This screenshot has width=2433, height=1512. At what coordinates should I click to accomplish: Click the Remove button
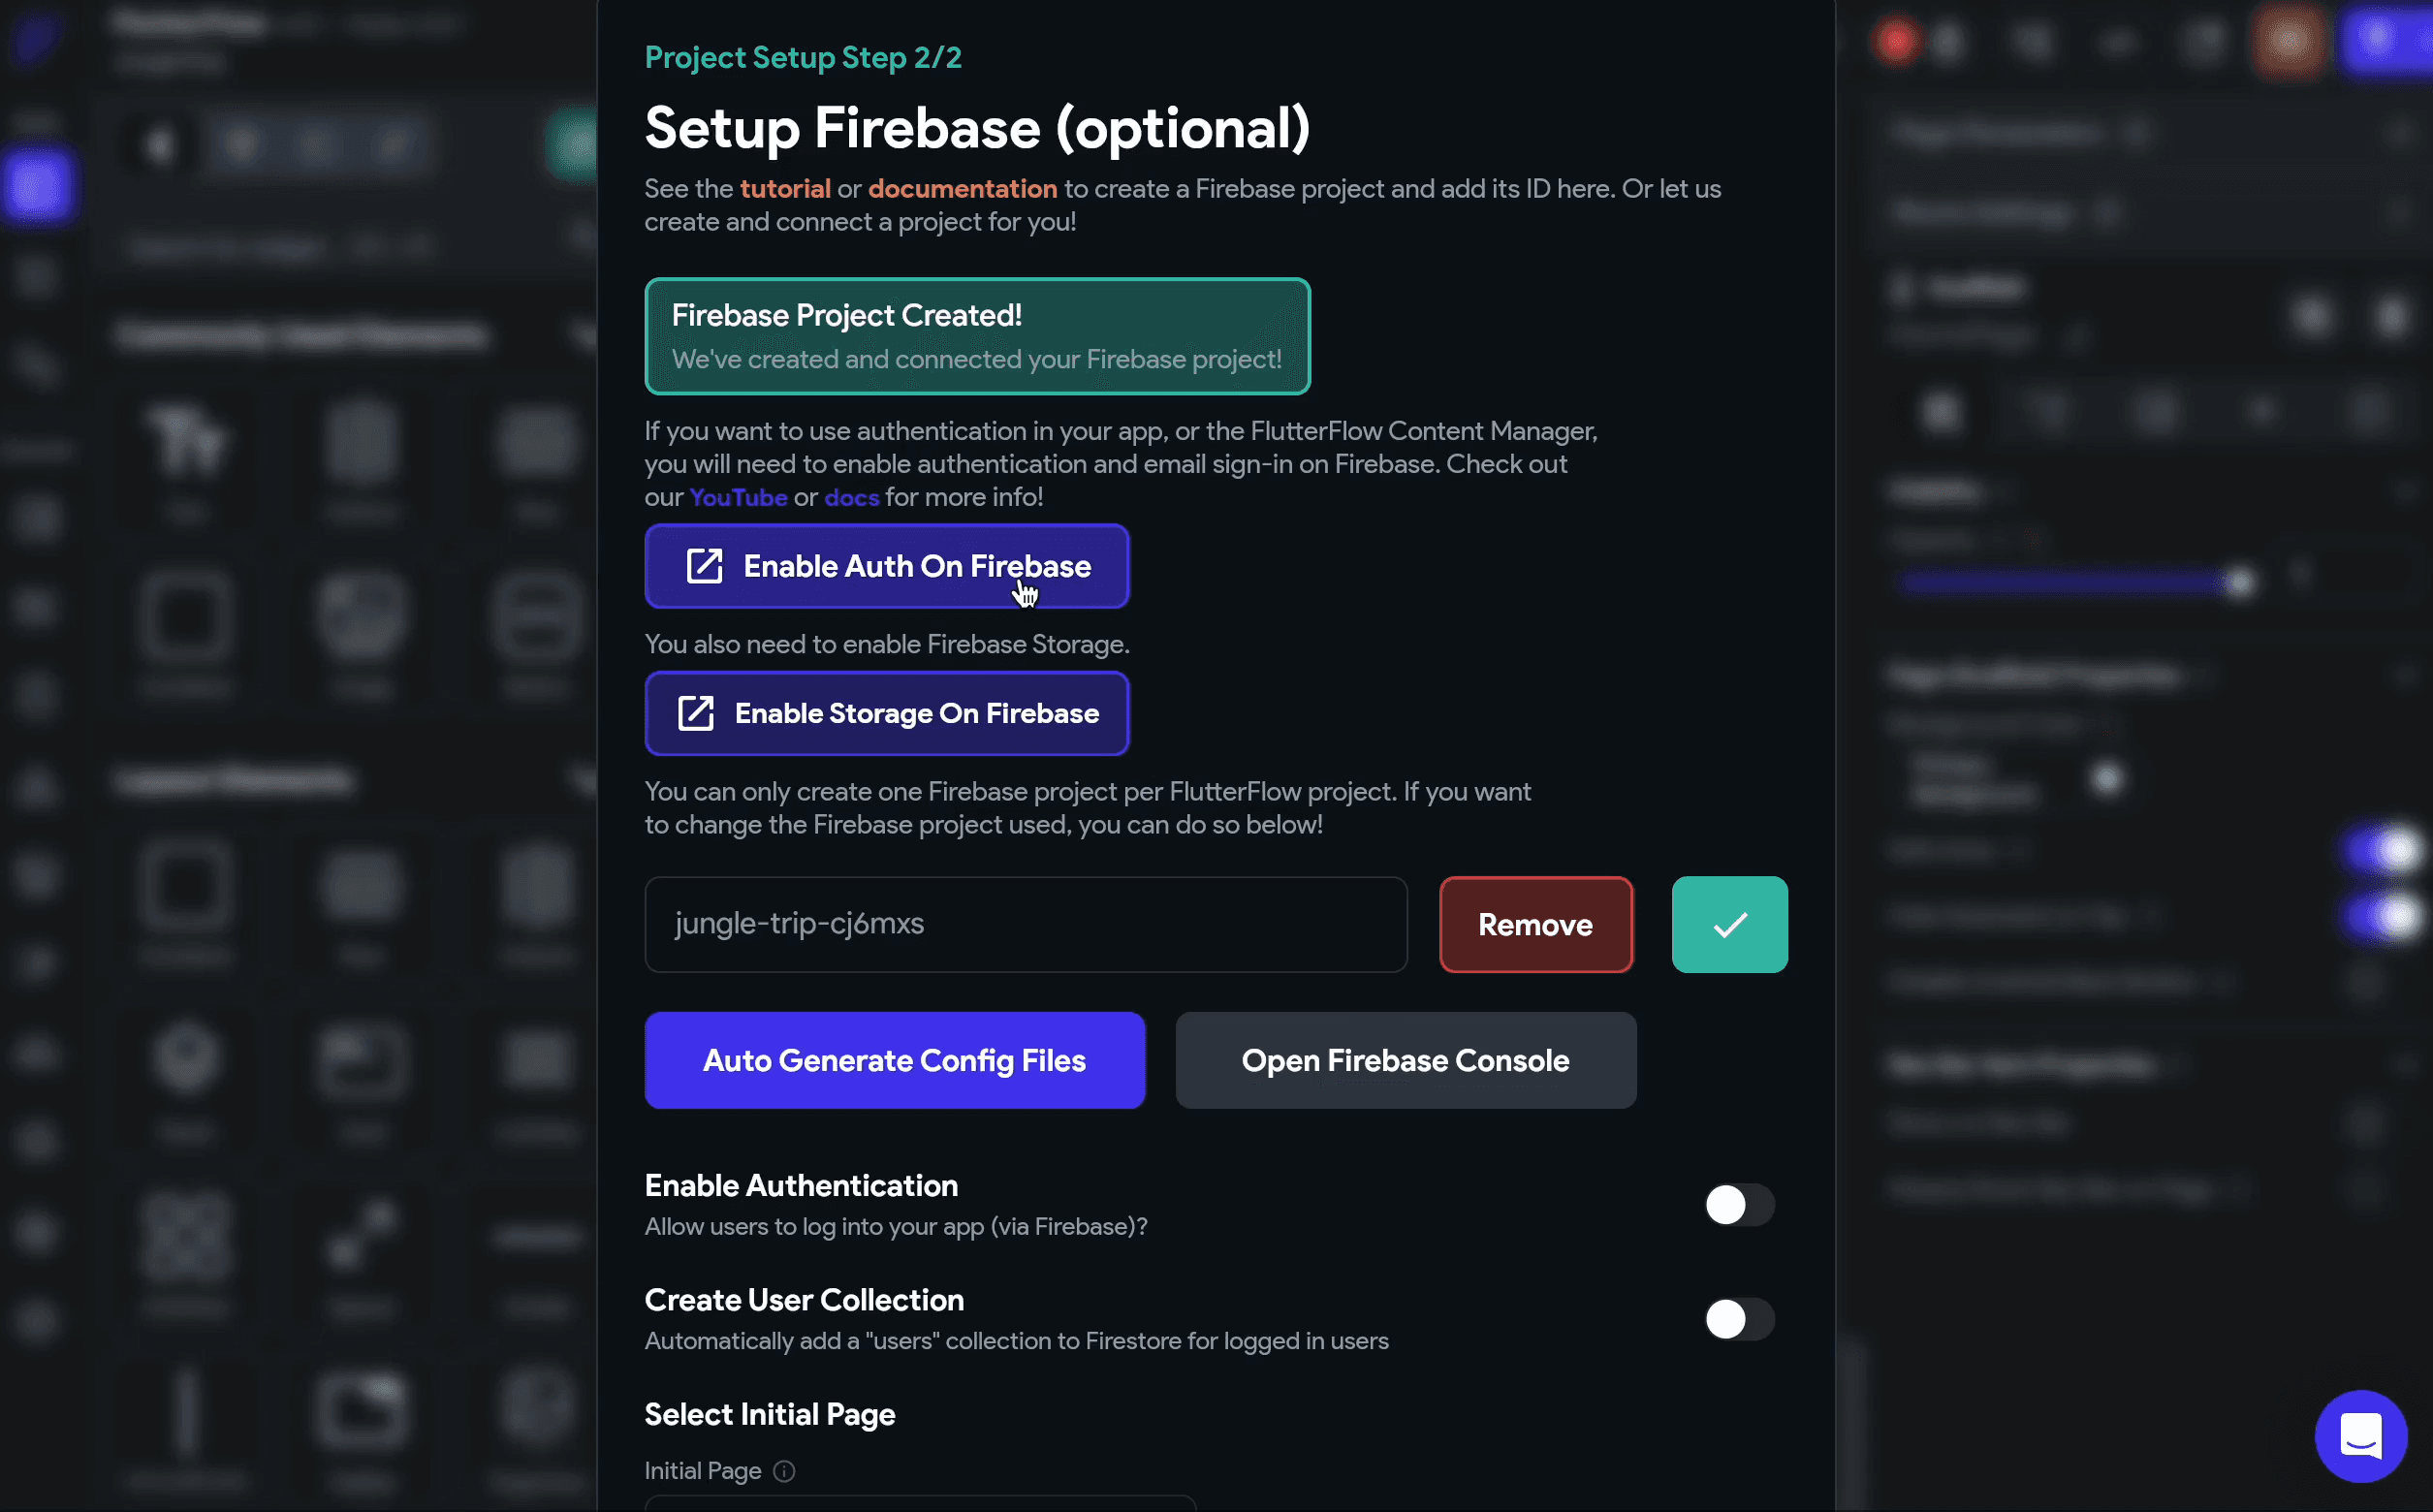pyautogui.click(x=1535, y=924)
